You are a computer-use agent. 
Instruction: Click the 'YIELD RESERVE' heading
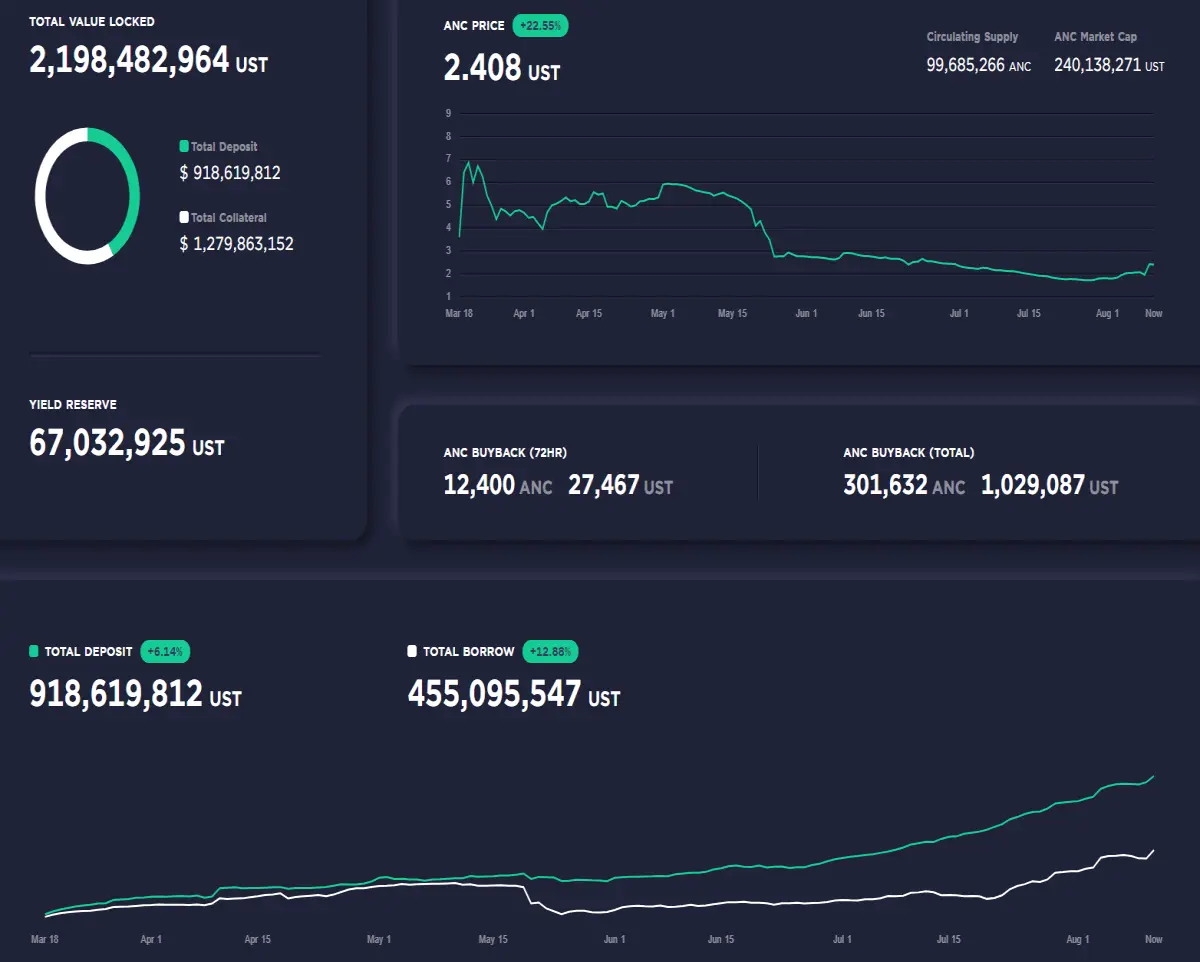point(73,405)
